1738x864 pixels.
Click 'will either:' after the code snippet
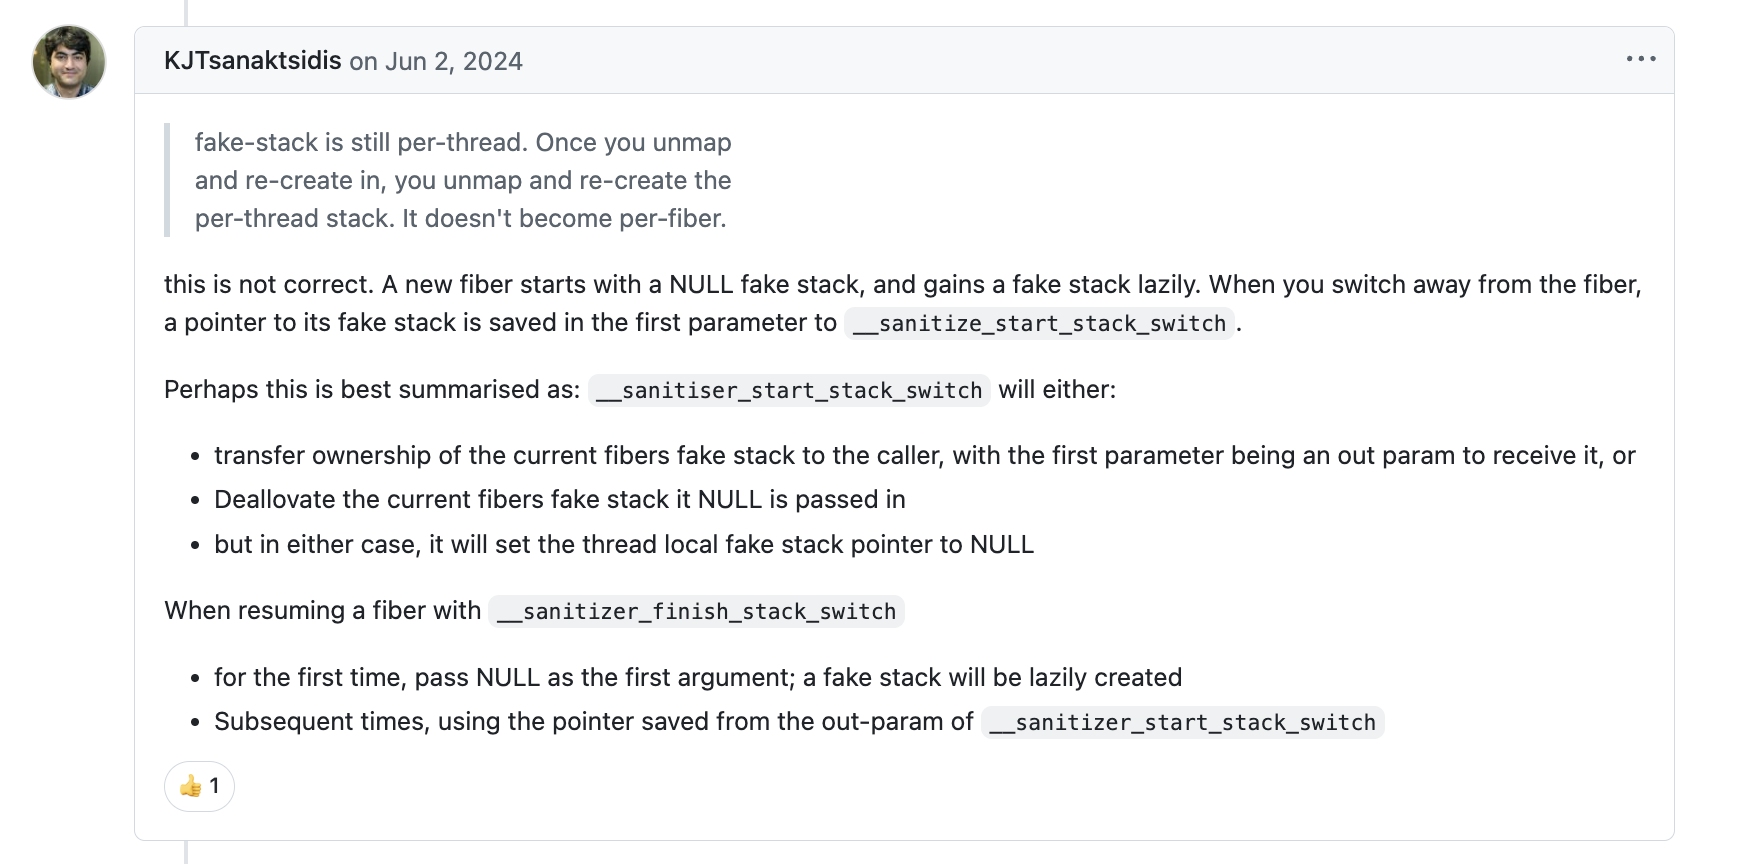1057,389
